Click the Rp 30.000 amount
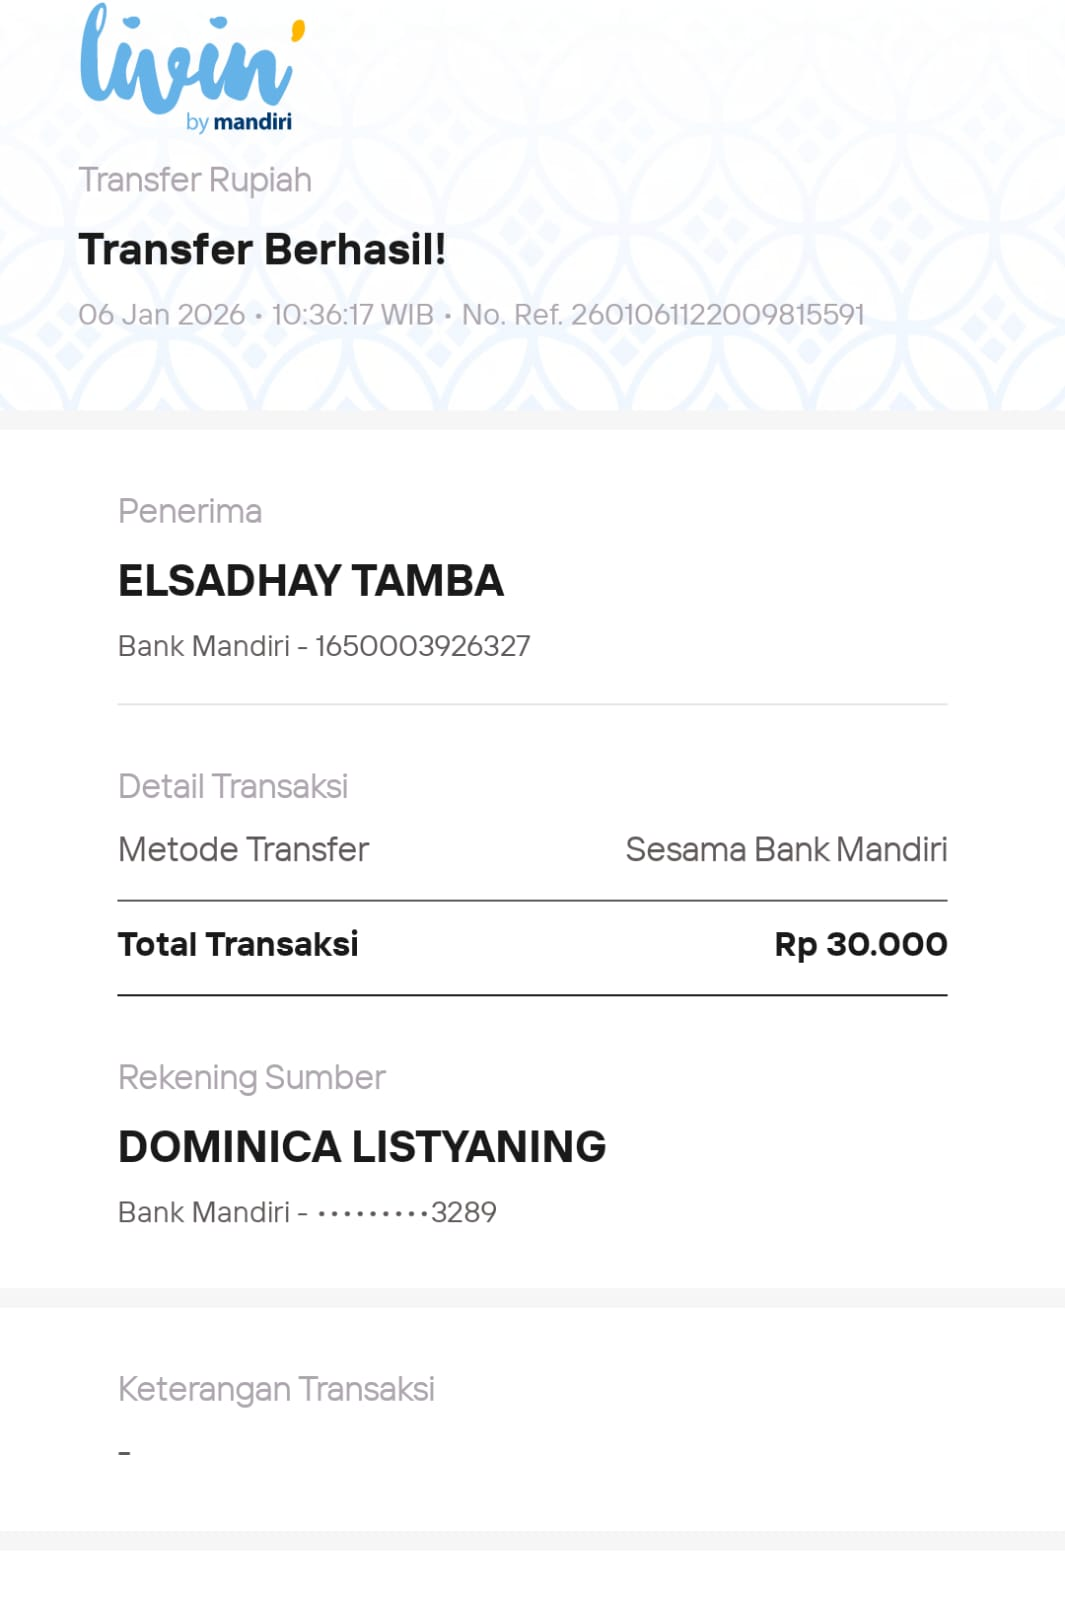This screenshot has width=1065, height=1600. coord(860,944)
